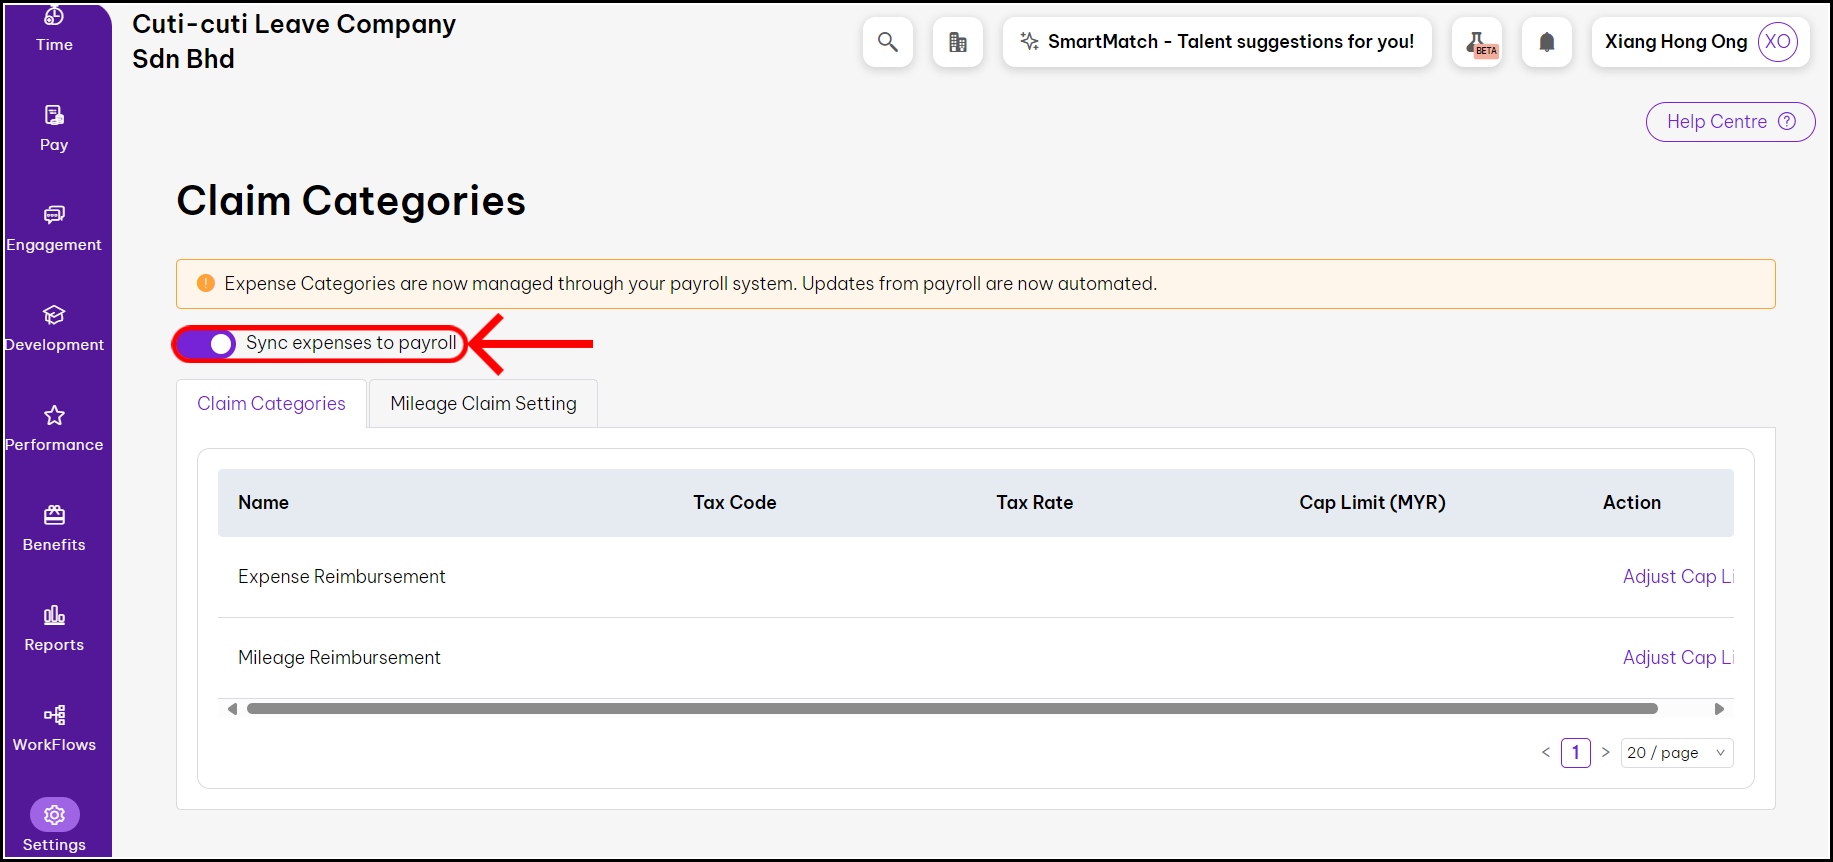Open the Beta lab flask icon
This screenshot has width=1833, height=862.
click(x=1477, y=42)
